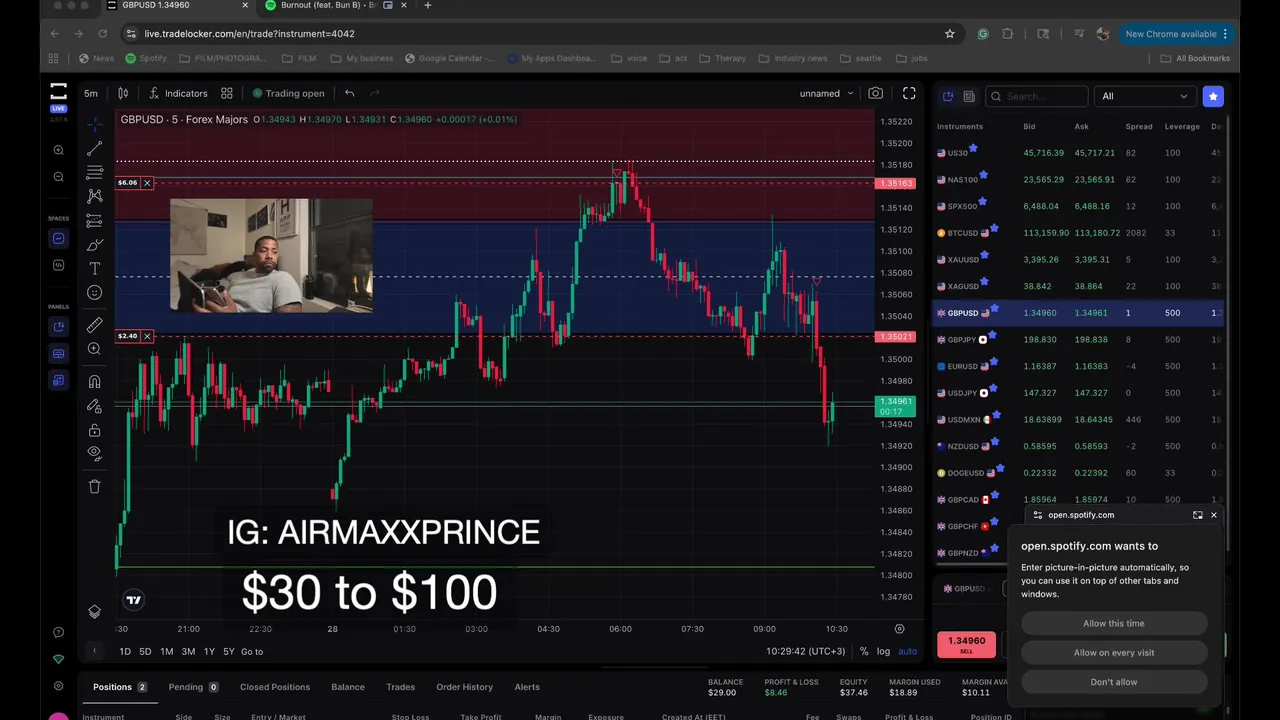1280x720 pixels.
Task: Toggle favorite star for US30
Action: (x=973, y=149)
